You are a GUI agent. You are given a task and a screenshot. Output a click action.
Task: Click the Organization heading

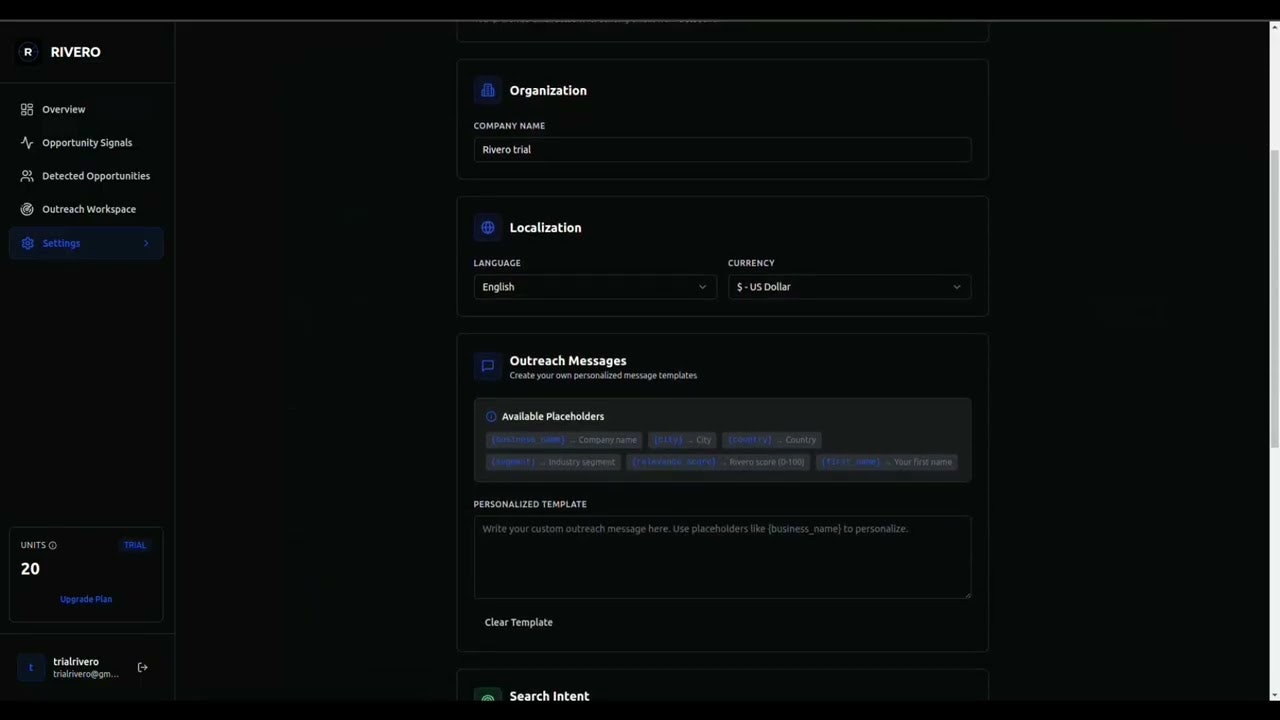[548, 90]
